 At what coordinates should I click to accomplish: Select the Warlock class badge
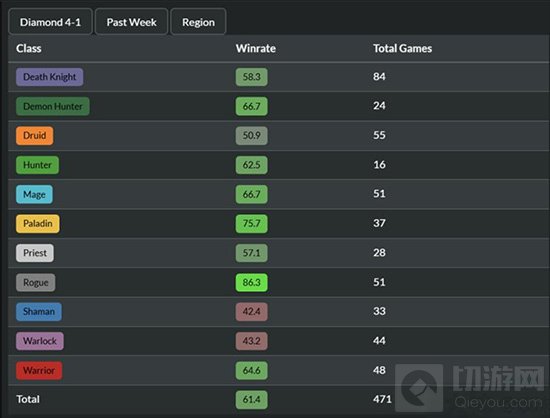[x=40, y=341]
